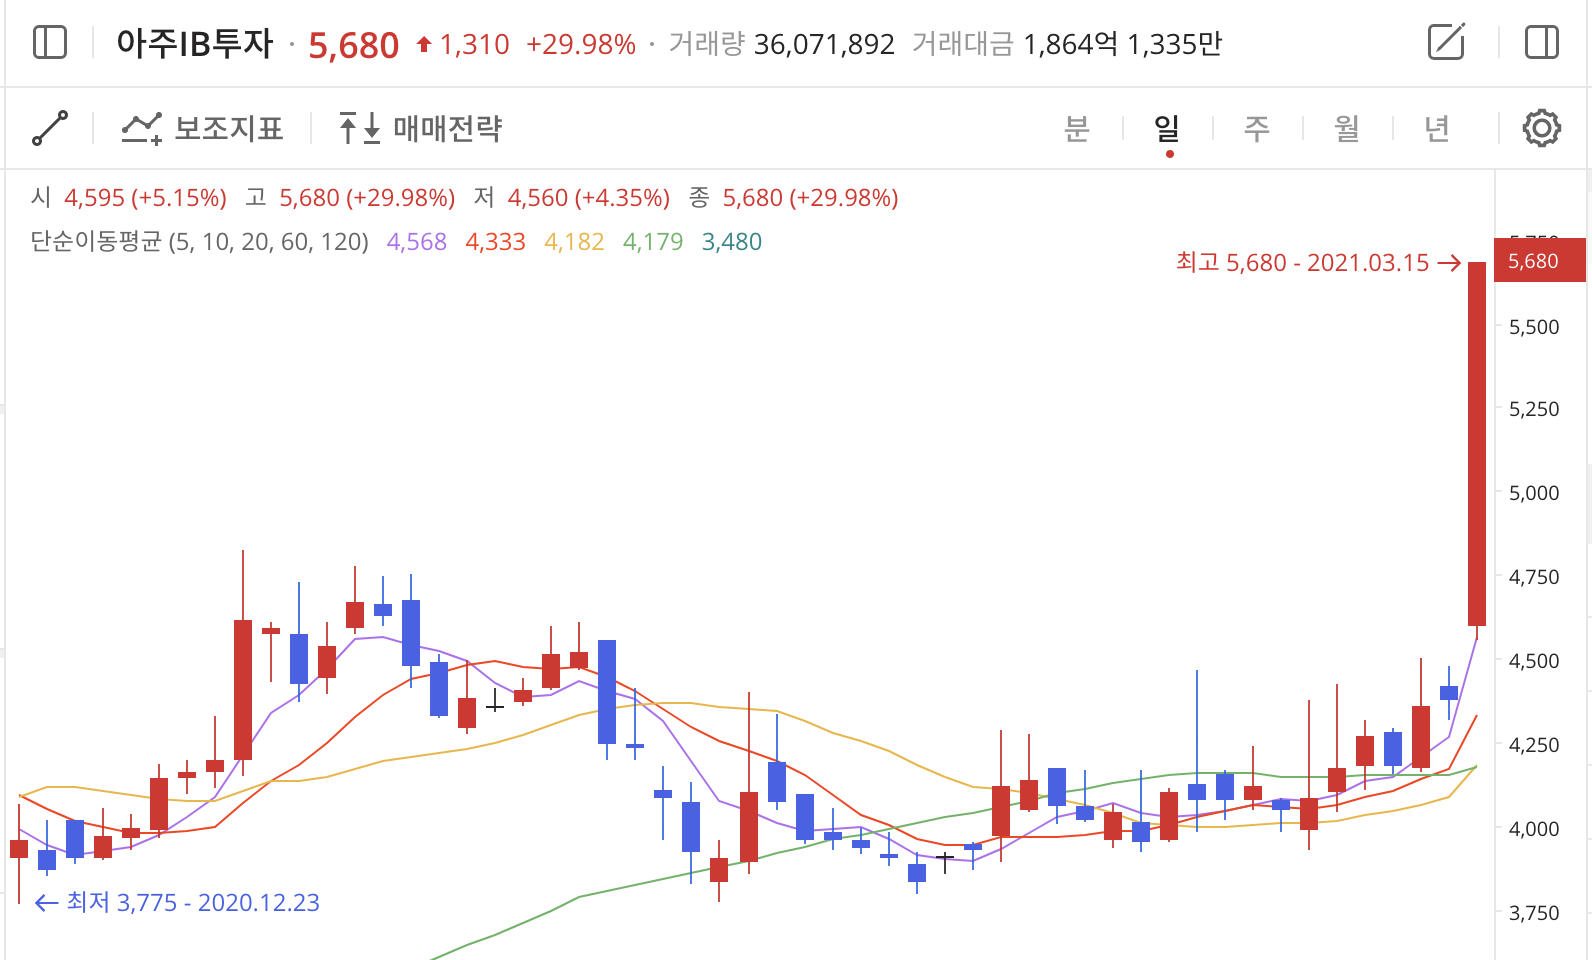Click 5-day moving average value 4,568
Viewport: 1592px width, 960px height.
417,242
